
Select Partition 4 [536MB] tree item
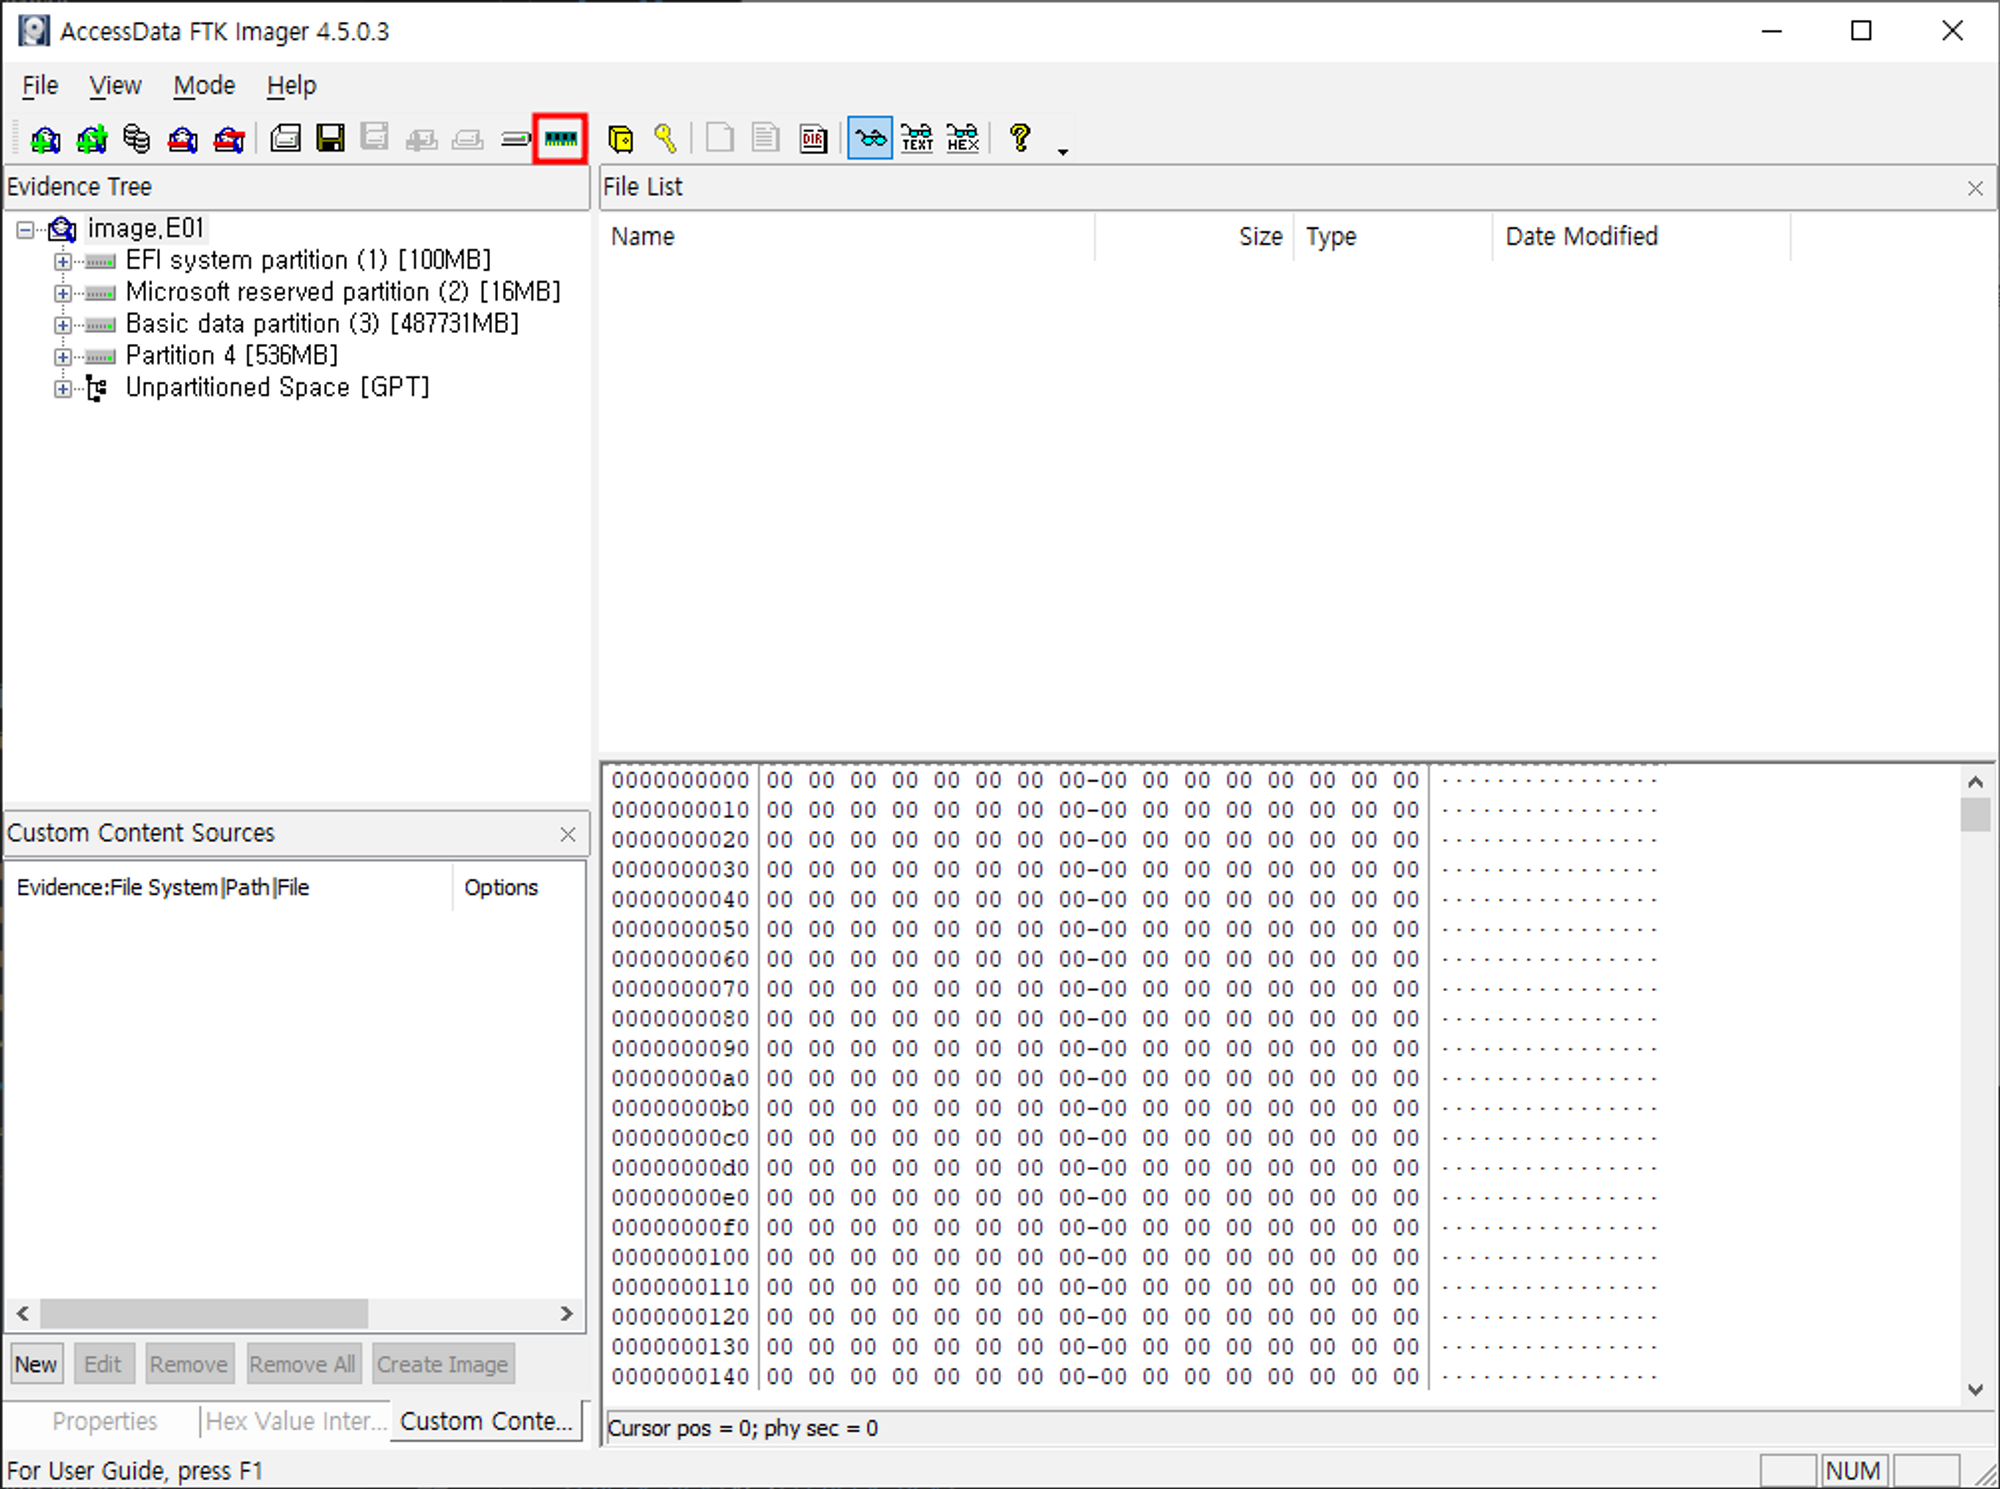pos(232,356)
